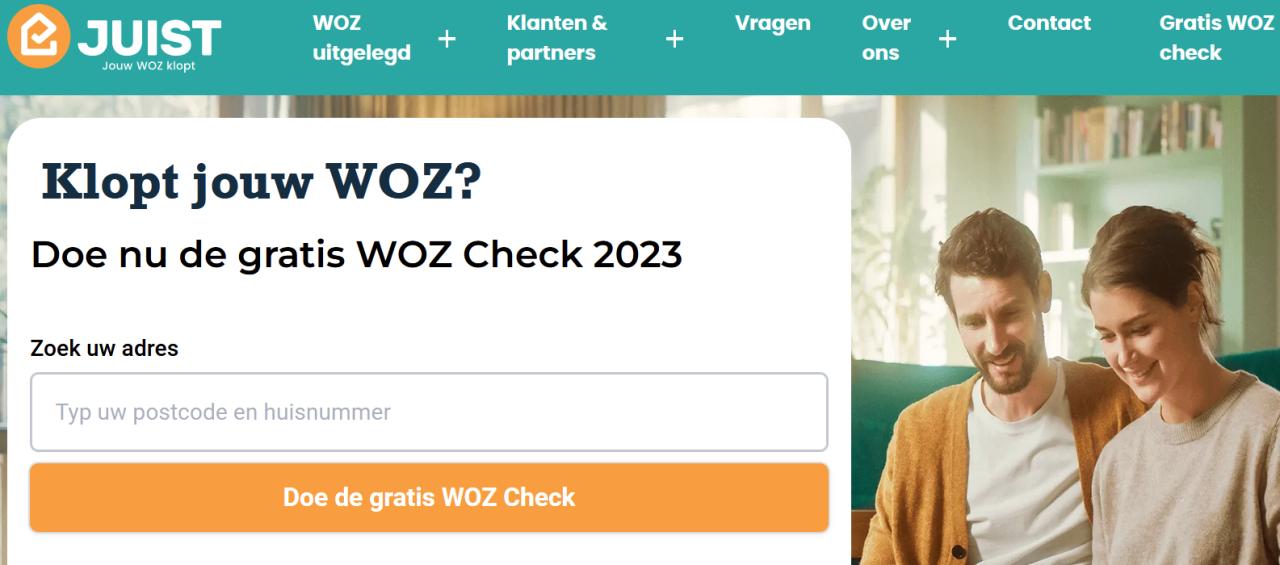Select 'Gratis WOZ check' in the navigation
1280x565 pixels.
coord(1216,38)
